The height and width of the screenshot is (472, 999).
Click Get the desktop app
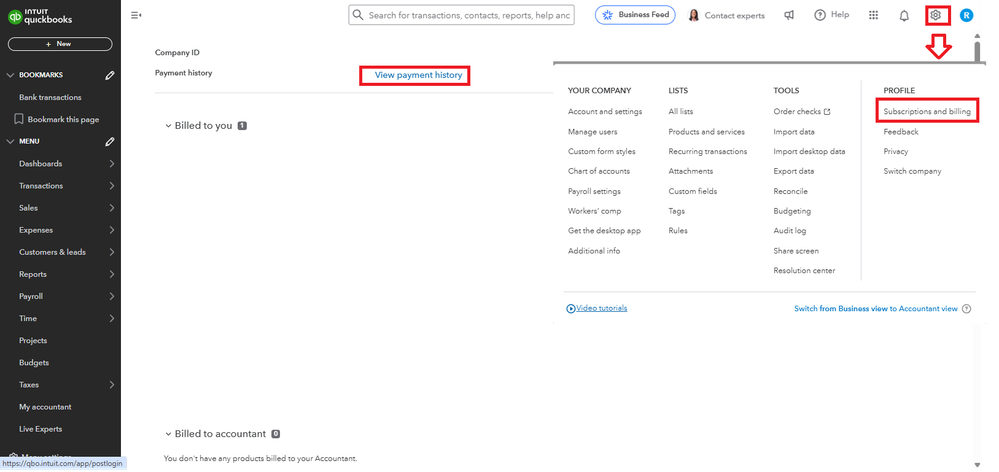point(604,231)
